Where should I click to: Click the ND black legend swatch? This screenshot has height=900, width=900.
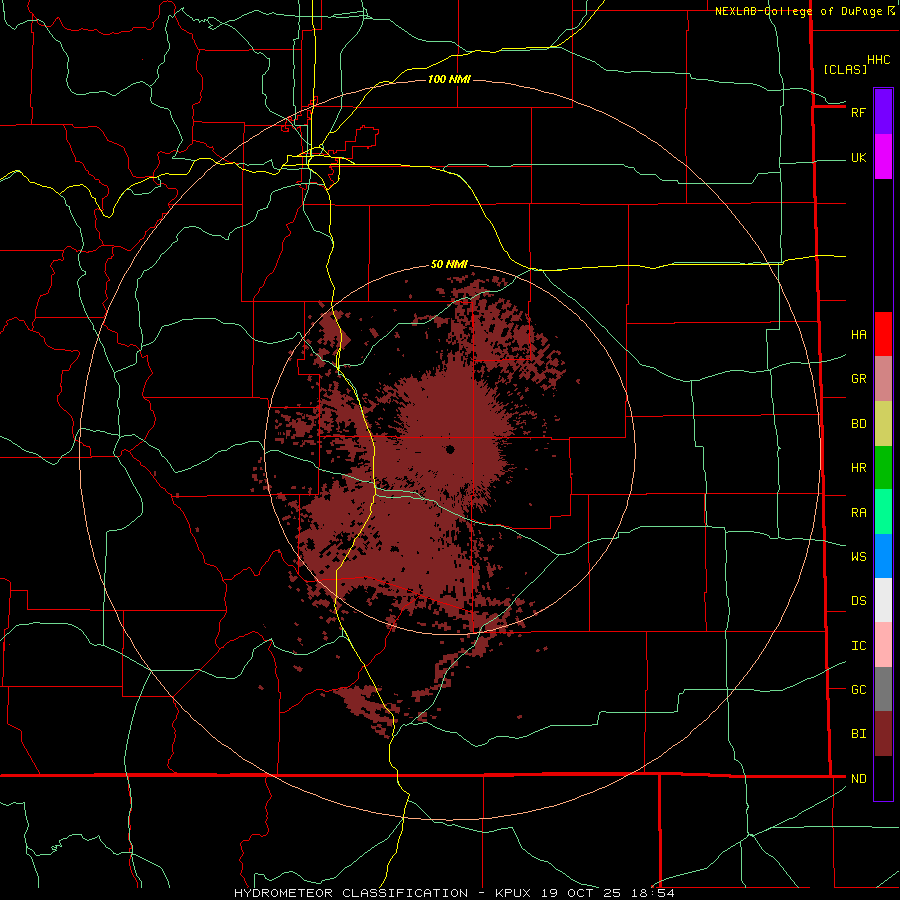[x=883, y=778]
